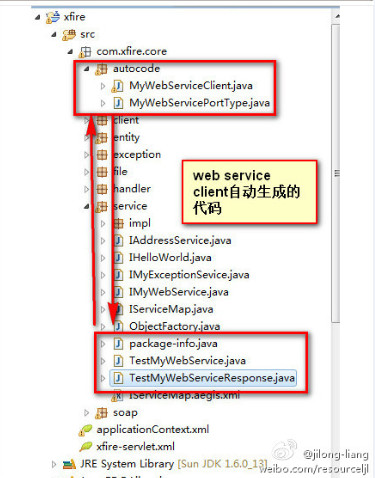Select applicationContext.xml file name
This screenshot has width=375, height=478.
[x=153, y=430]
